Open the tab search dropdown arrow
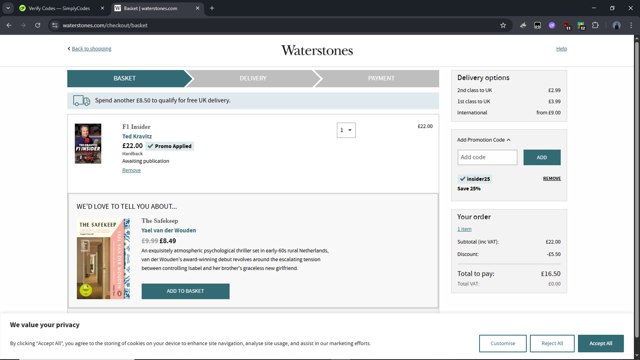640x360 pixels. (8, 8)
